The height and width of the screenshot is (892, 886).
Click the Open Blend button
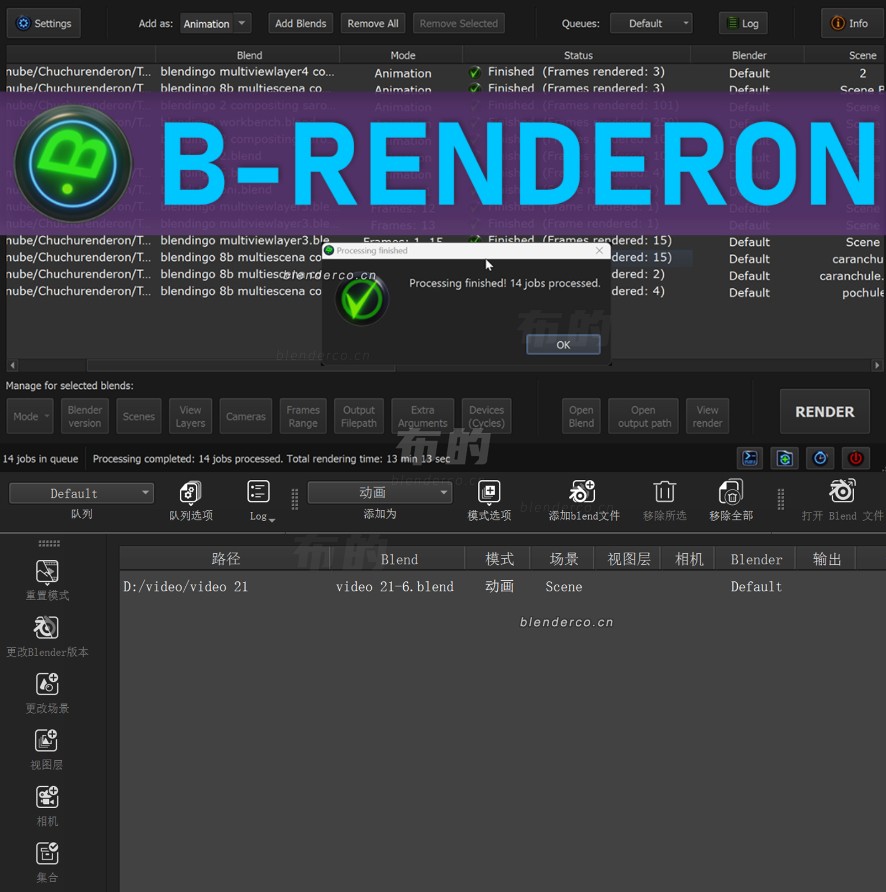click(x=581, y=416)
